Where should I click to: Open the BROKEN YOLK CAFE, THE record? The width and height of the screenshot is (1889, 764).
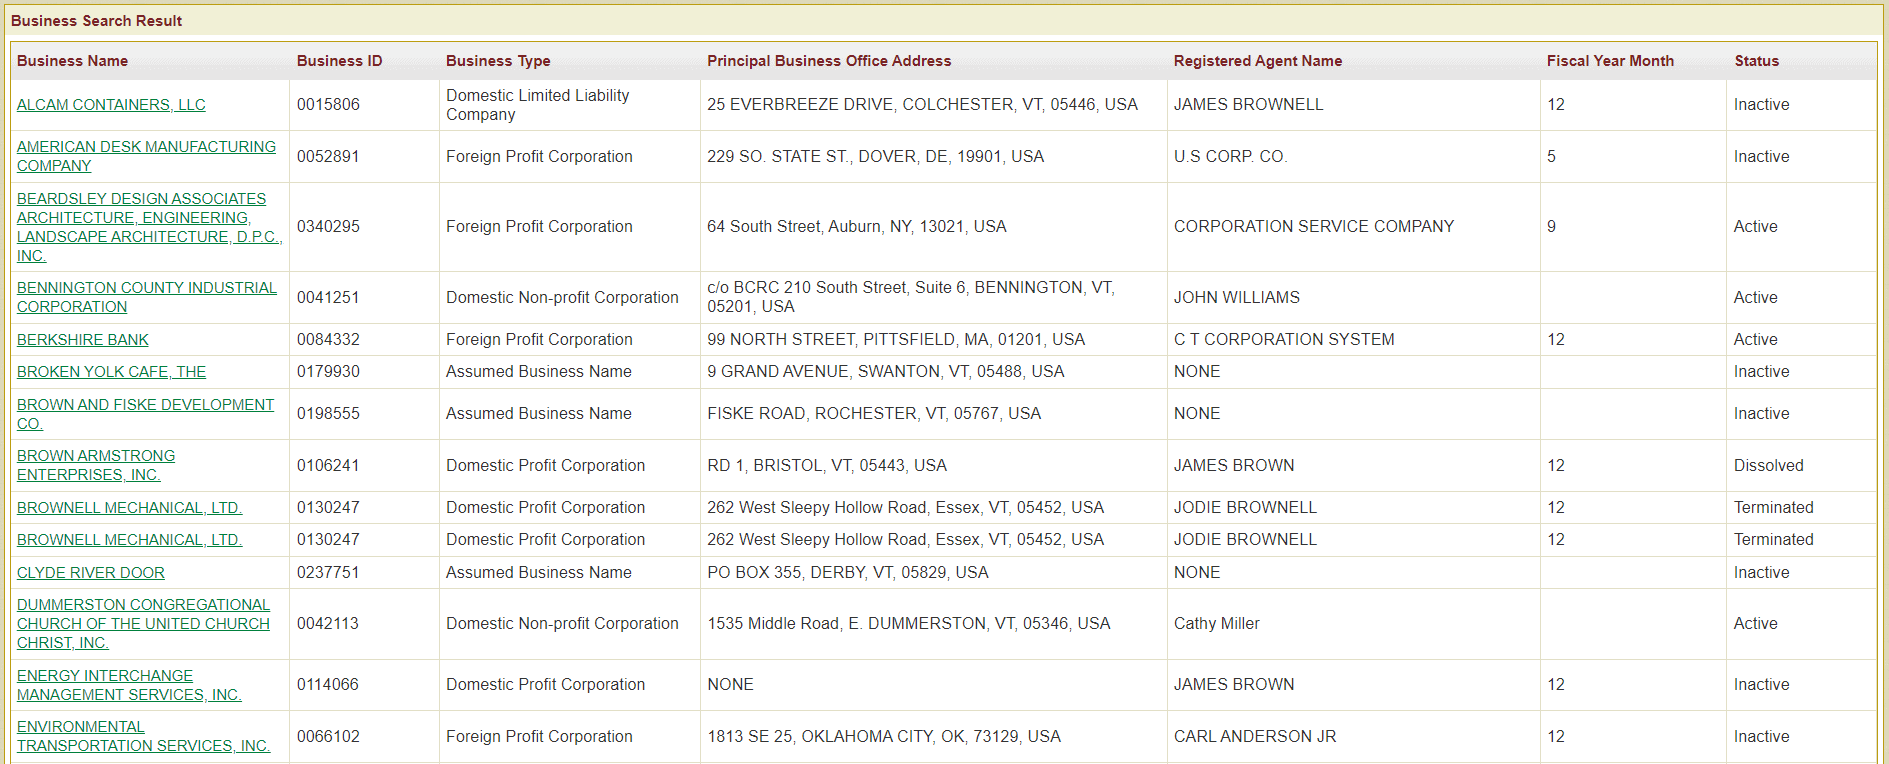point(111,371)
